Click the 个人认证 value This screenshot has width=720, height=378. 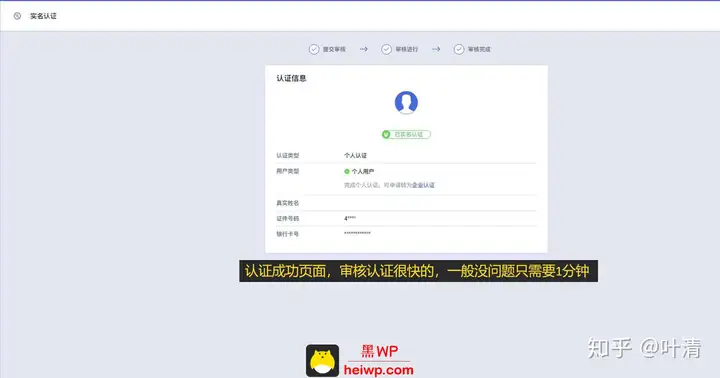355,156
